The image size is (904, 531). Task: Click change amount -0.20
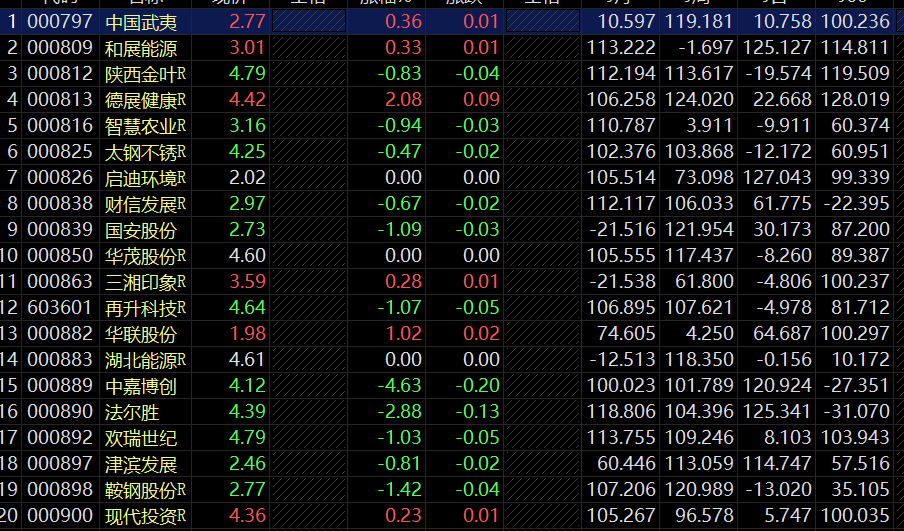tap(477, 386)
